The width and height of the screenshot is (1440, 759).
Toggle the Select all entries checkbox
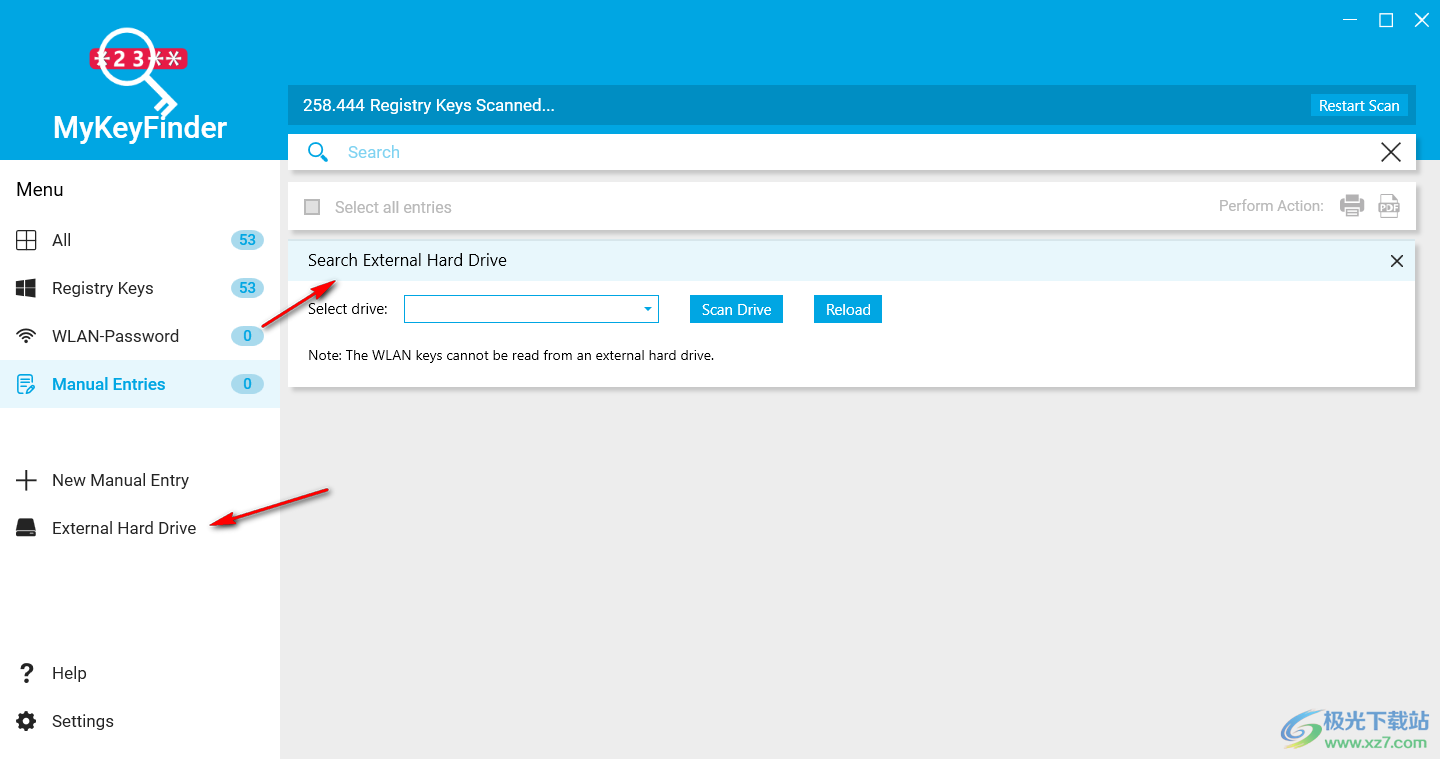pyautogui.click(x=312, y=207)
